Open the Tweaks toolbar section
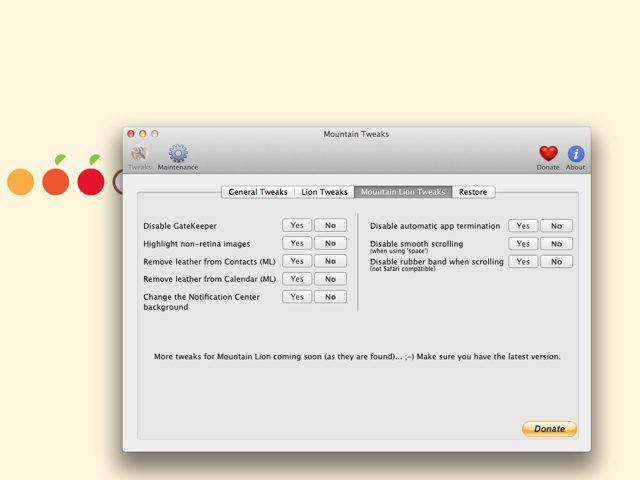Image resolution: width=640 pixels, height=480 pixels. [x=139, y=158]
